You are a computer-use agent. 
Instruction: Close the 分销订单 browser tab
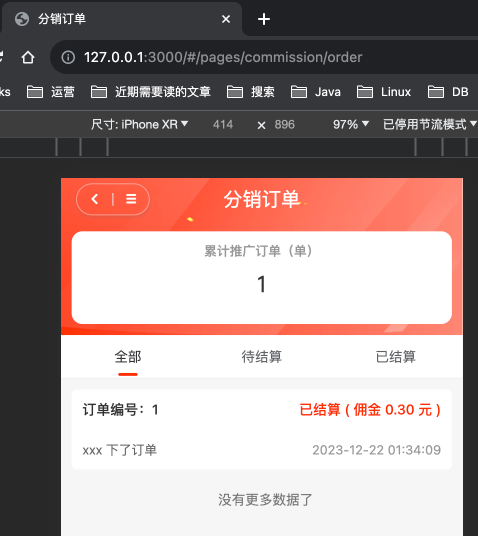coord(226,19)
